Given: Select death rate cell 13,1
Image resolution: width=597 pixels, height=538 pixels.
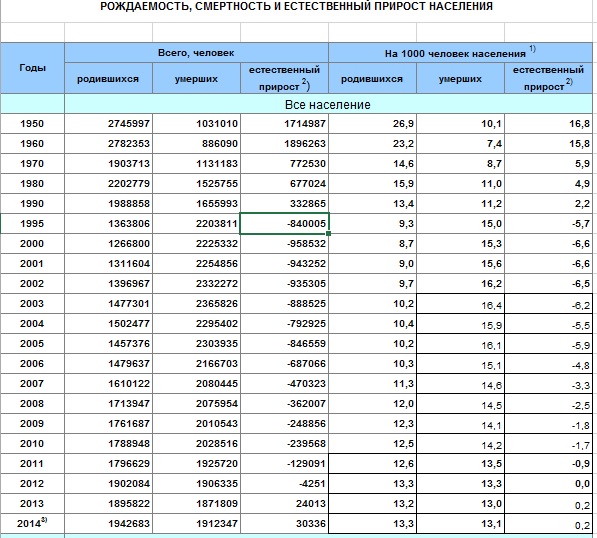Looking at the screenshot, I should (x=460, y=523).
